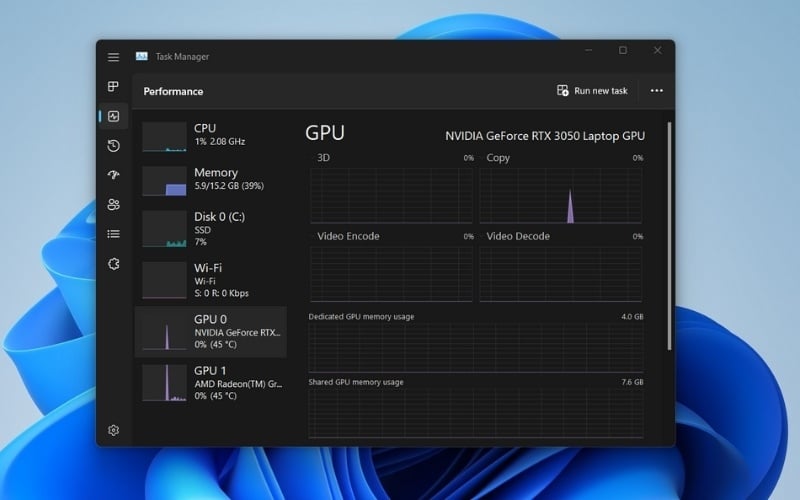Click the Wi-Fi mini graph thumbnail

pyautogui.click(x=164, y=280)
